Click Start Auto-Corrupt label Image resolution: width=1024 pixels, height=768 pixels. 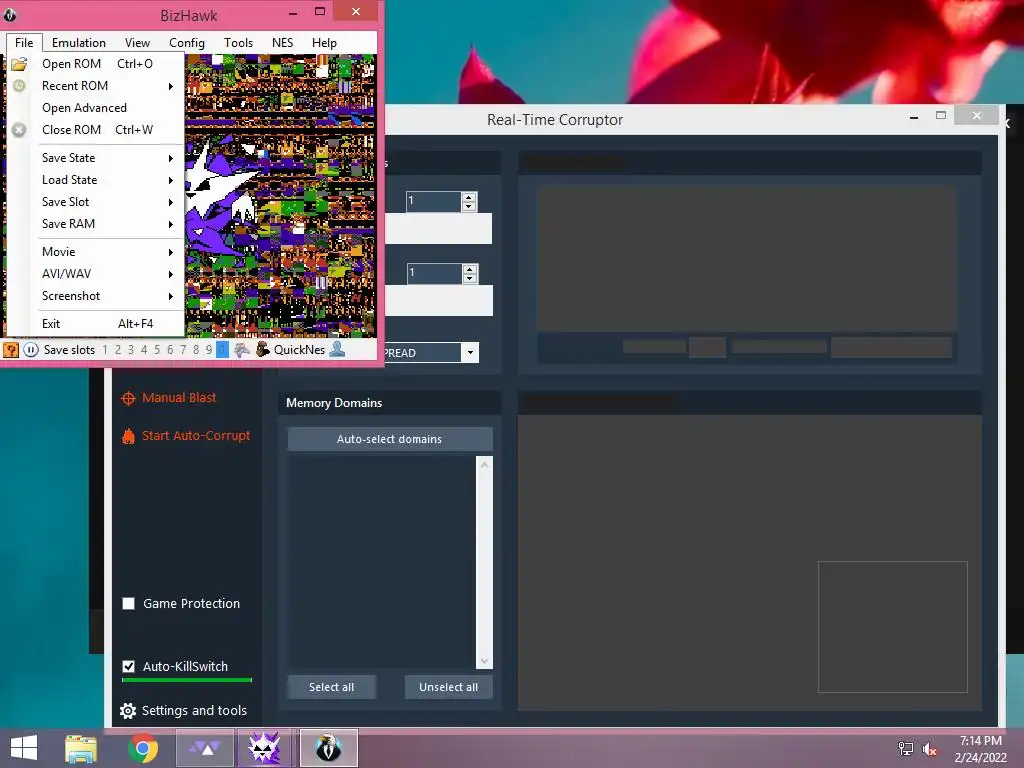coord(196,436)
